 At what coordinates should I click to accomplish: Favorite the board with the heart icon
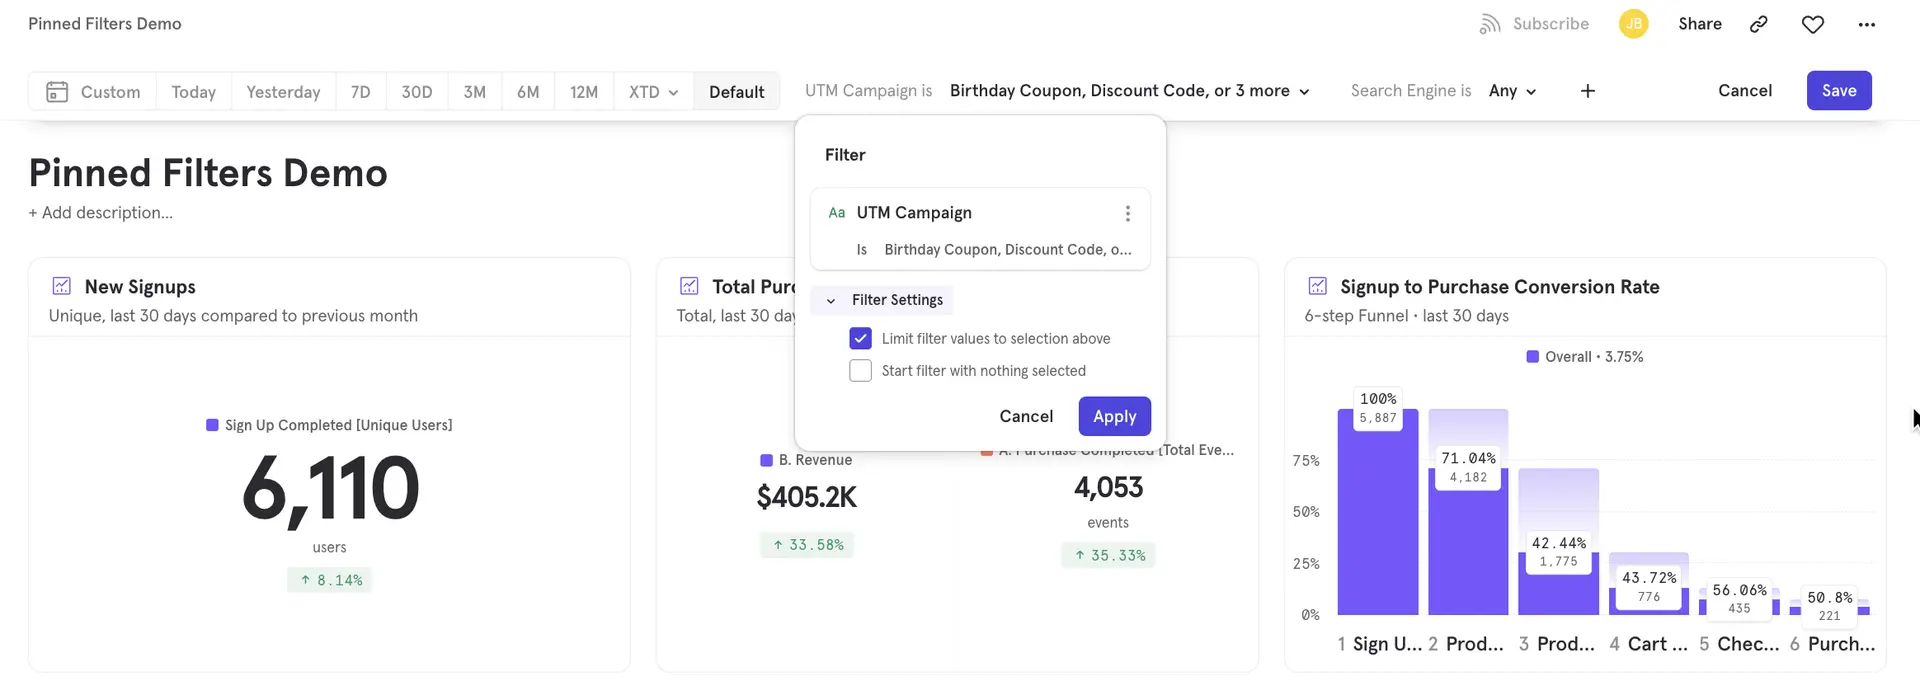click(x=1812, y=24)
